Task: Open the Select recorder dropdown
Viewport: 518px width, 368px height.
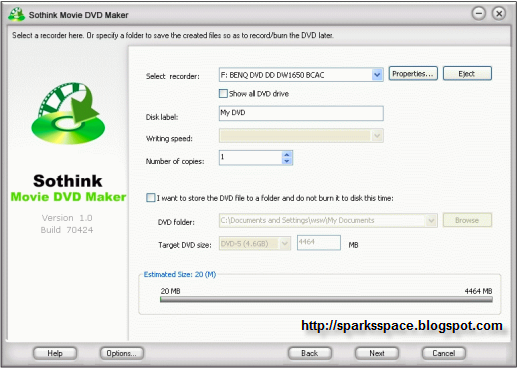Action: coord(377,75)
